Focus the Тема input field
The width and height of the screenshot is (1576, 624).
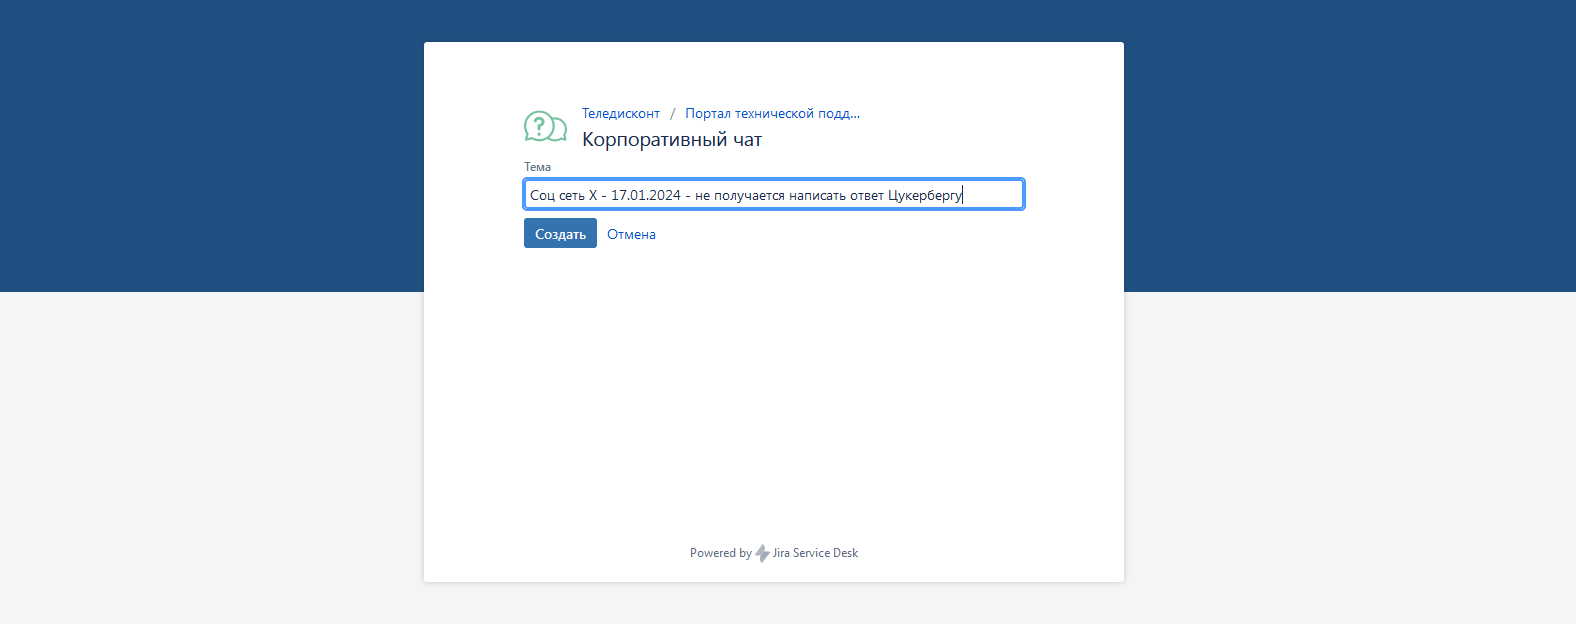pyautogui.click(x=774, y=194)
